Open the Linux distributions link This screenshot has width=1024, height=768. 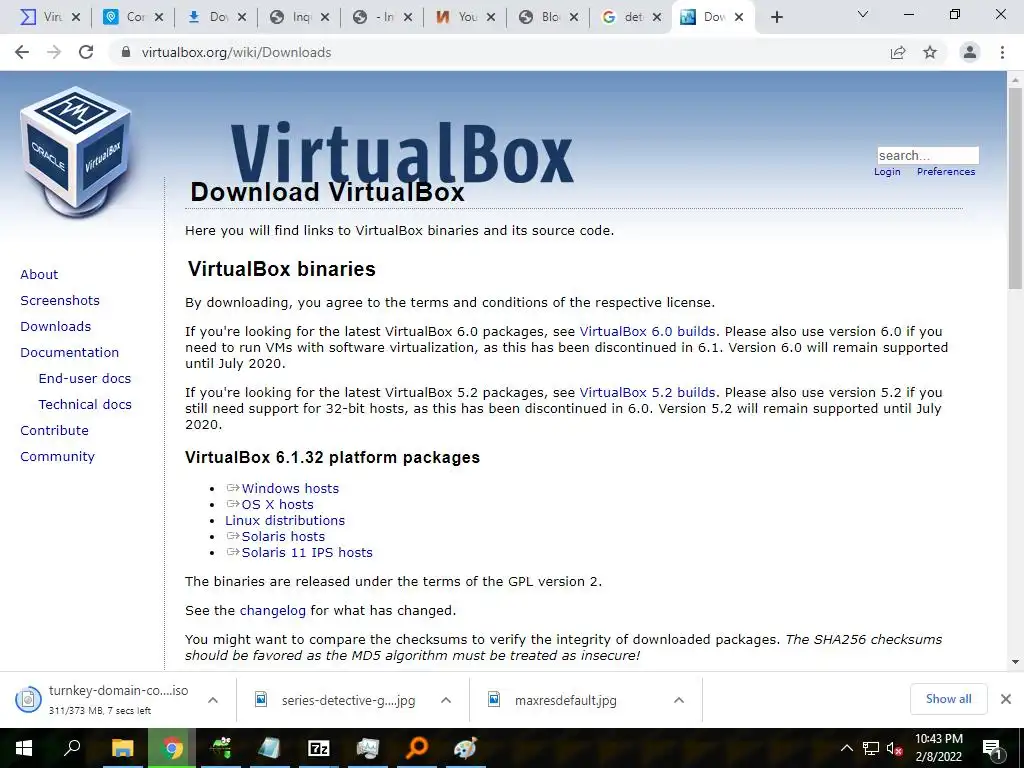(285, 520)
